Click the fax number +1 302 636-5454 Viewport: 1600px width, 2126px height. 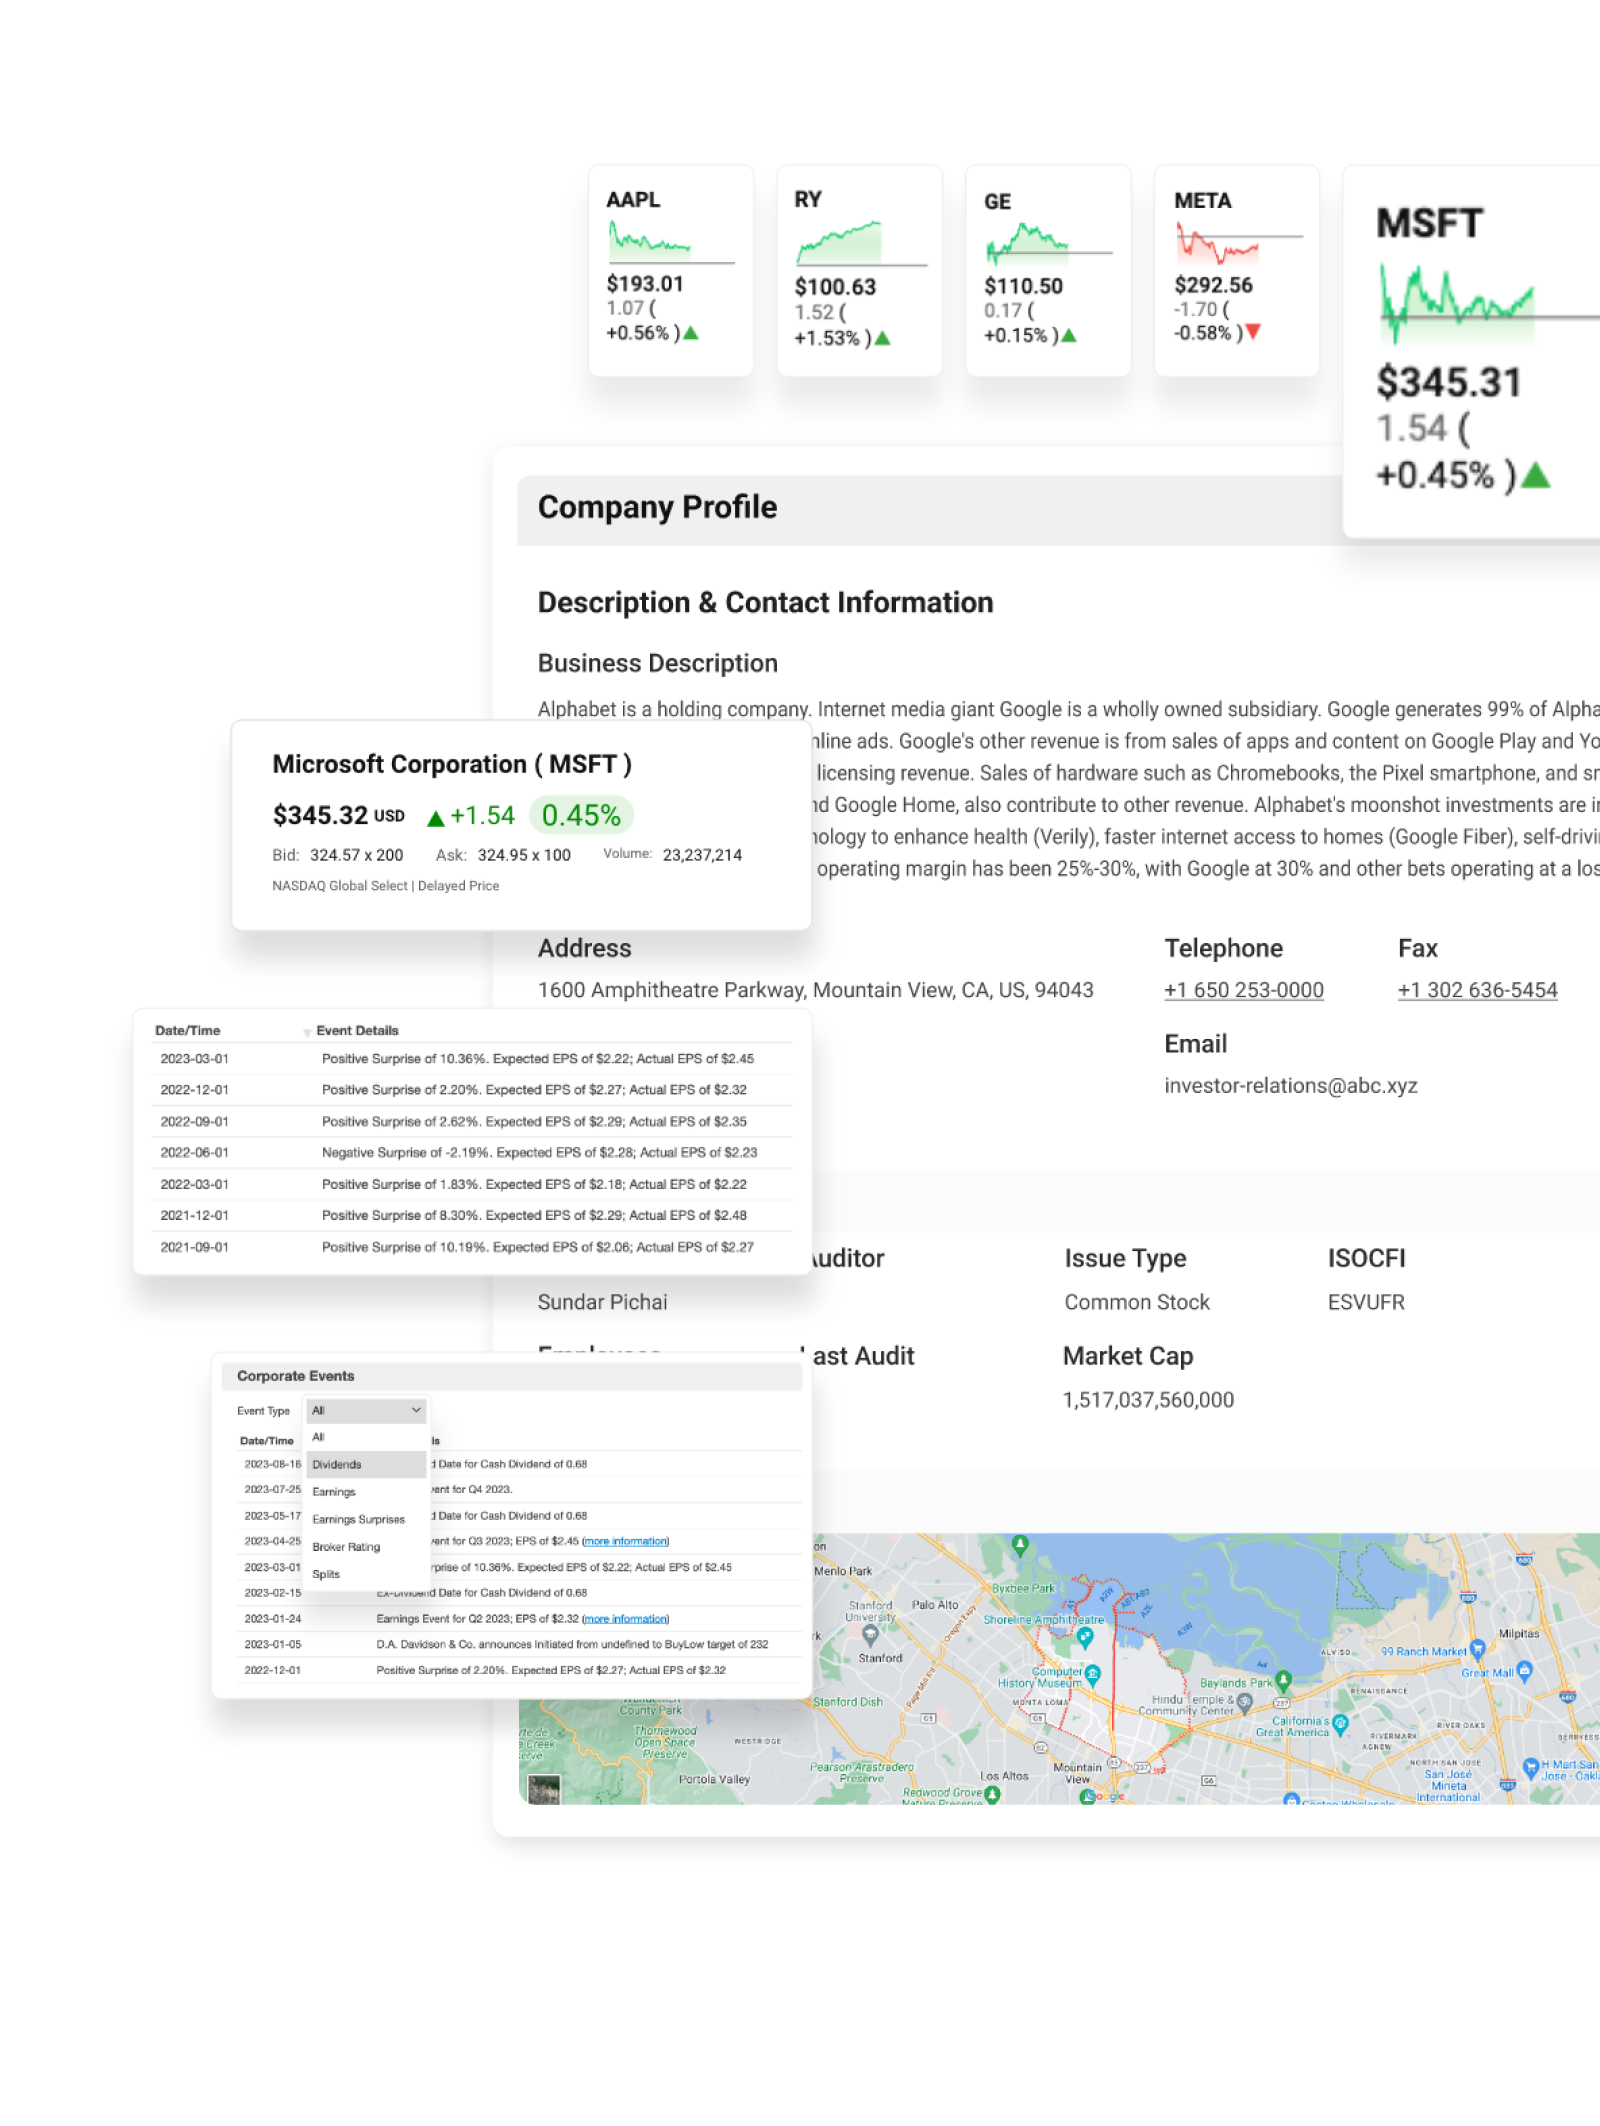pyautogui.click(x=1477, y=990)
